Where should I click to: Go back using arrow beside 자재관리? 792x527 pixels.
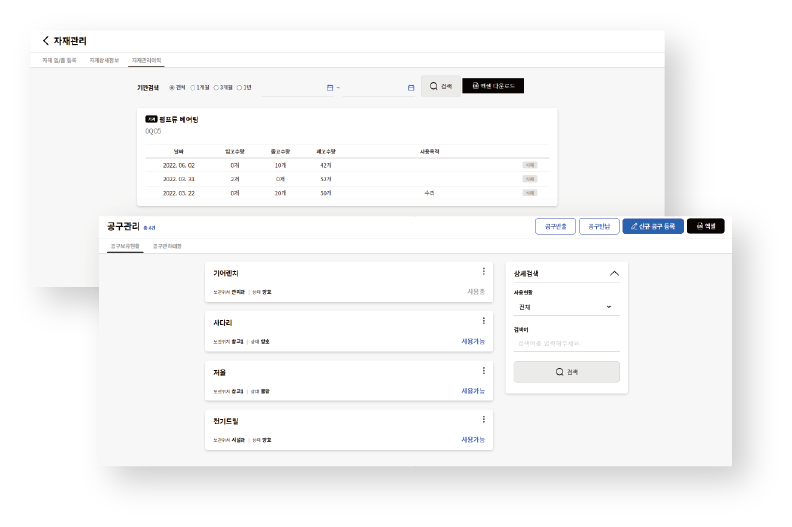pos(45,40)
